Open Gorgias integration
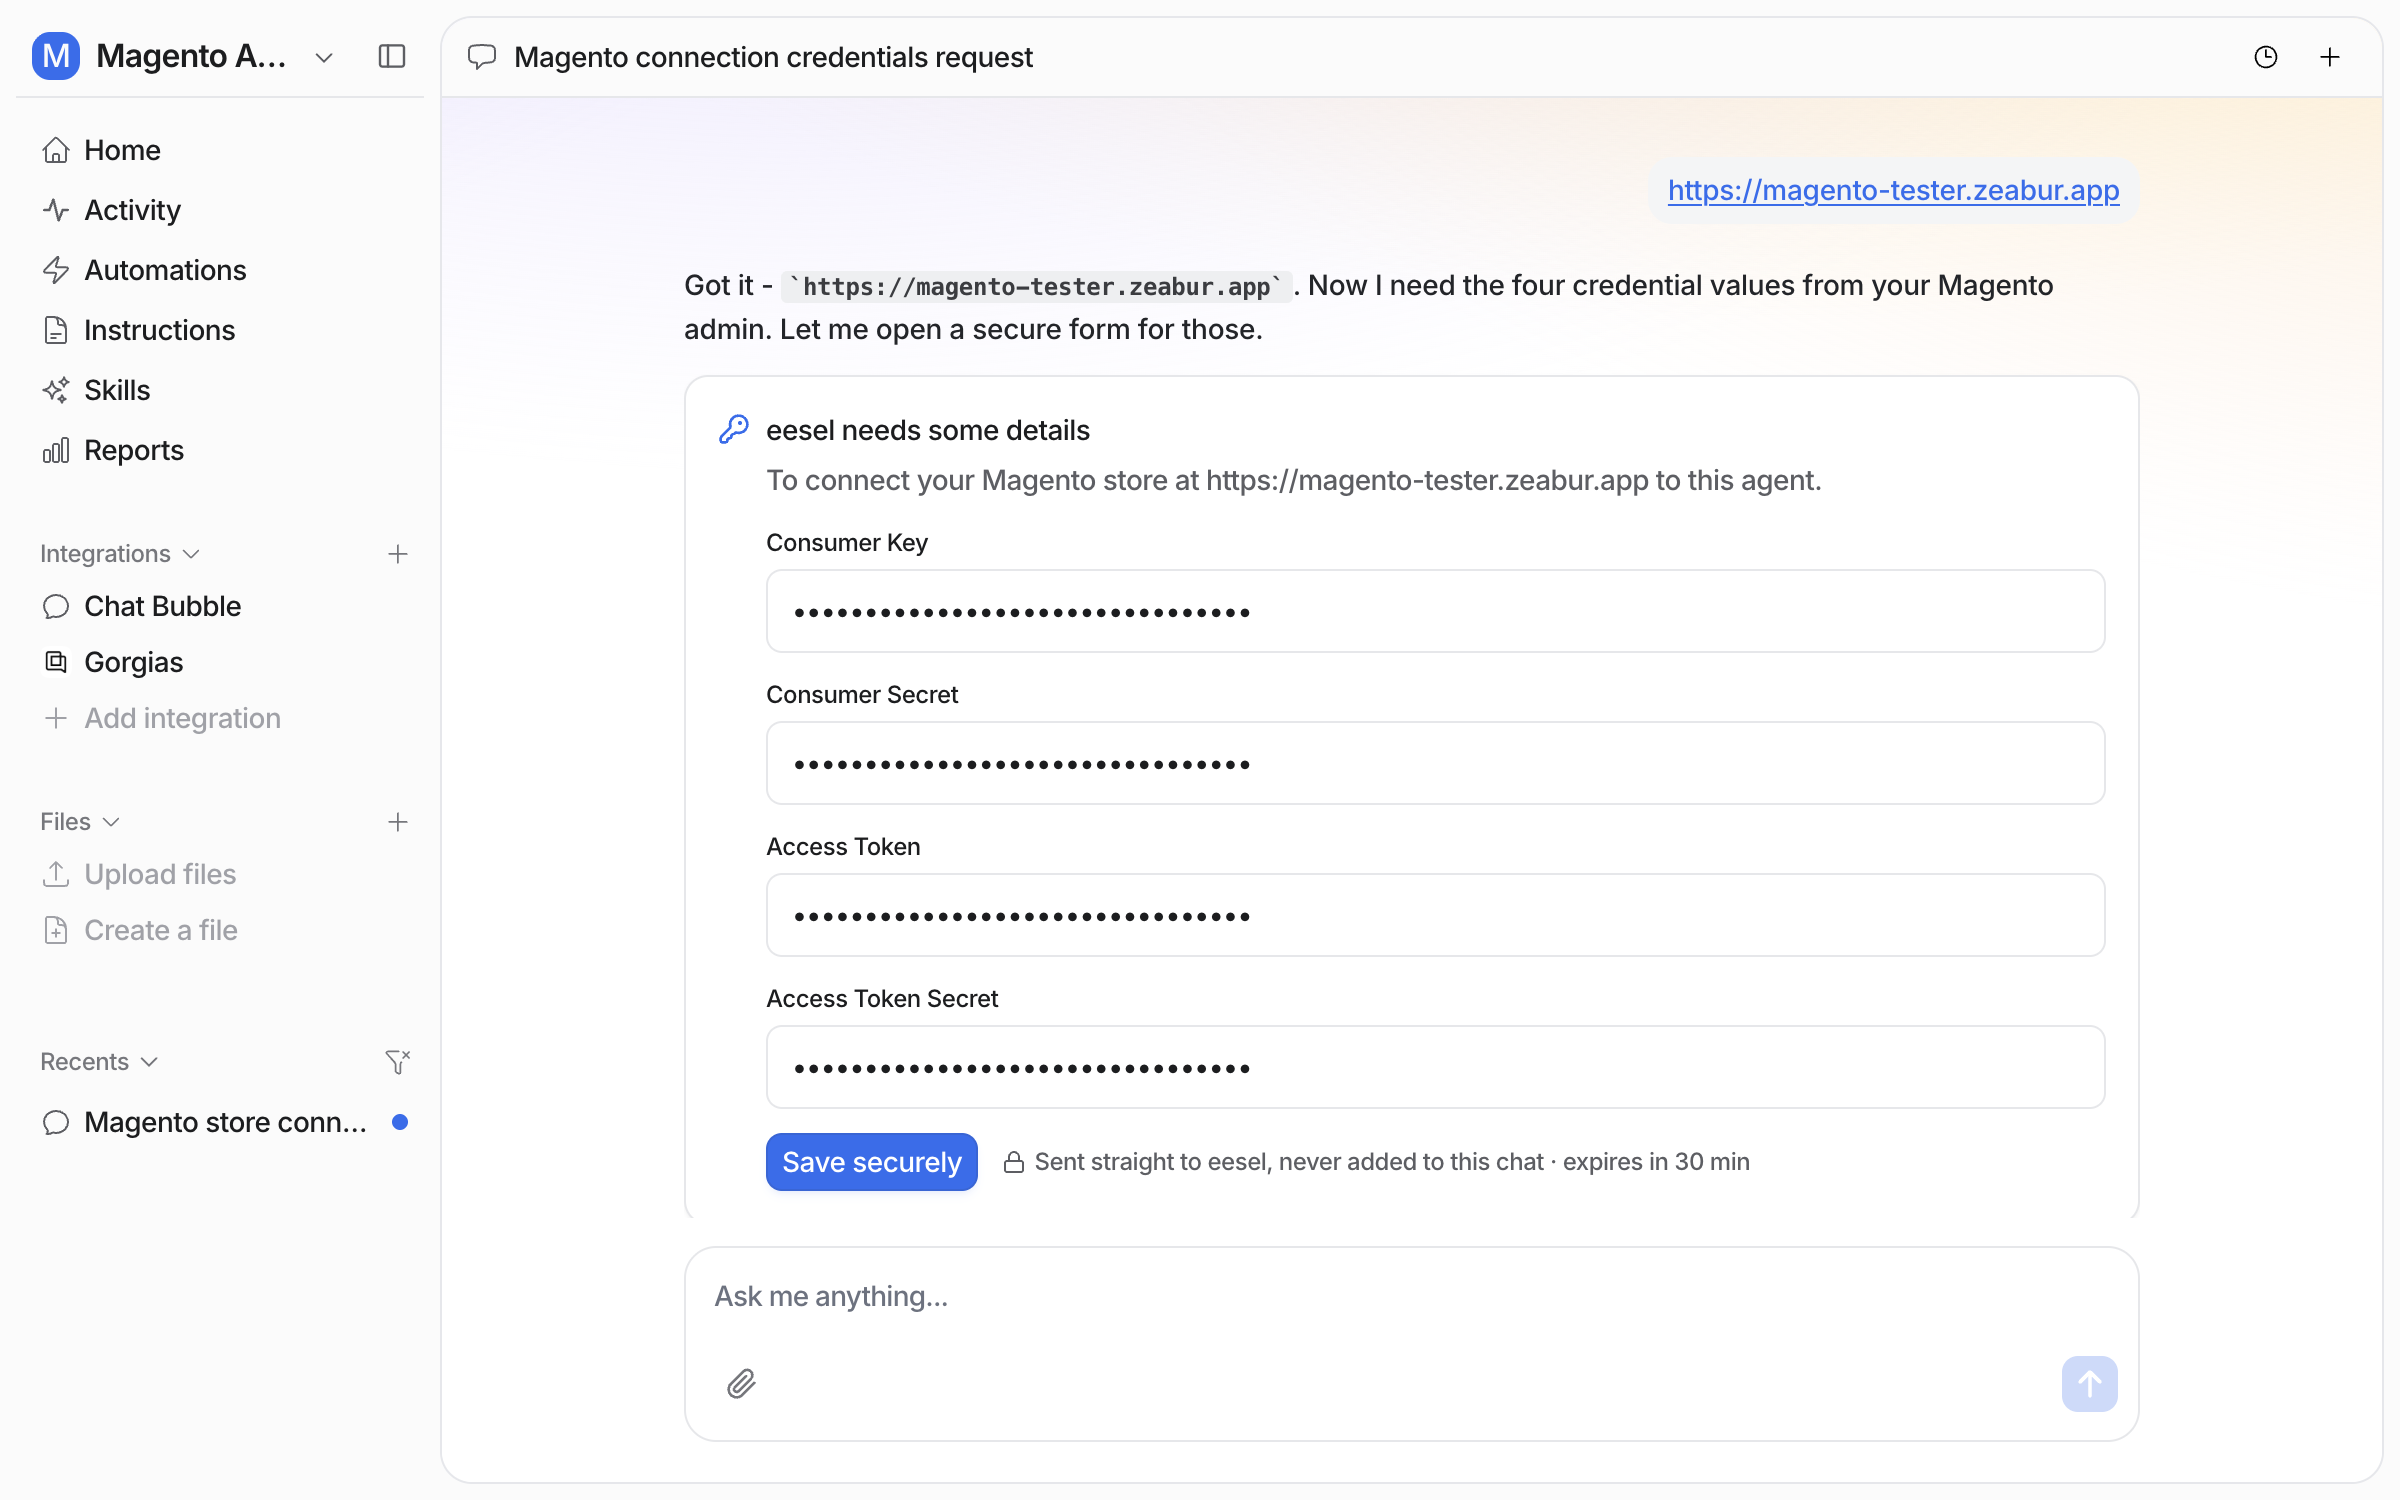The height and width of the screenshot is (1500, 2400). point(220,662)
